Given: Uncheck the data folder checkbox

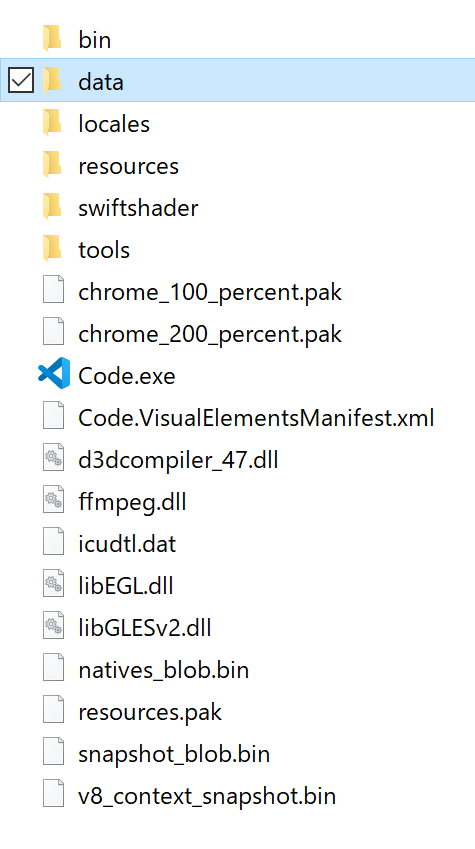Looking at the screenshot, I should (x=21, y=80).
